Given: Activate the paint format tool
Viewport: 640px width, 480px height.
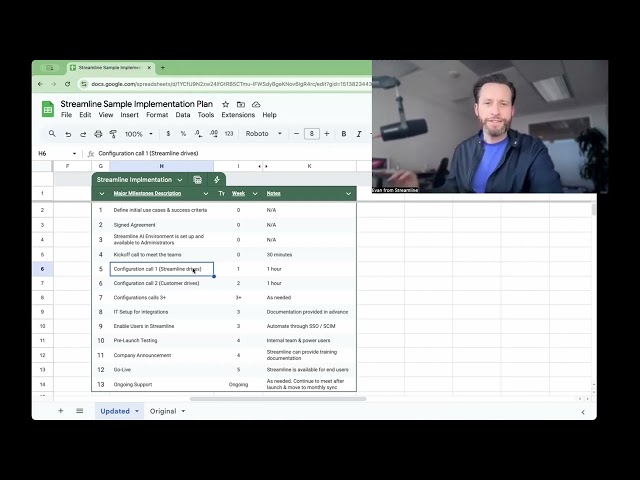Looking at the screenshot, I should coord(113,134).
